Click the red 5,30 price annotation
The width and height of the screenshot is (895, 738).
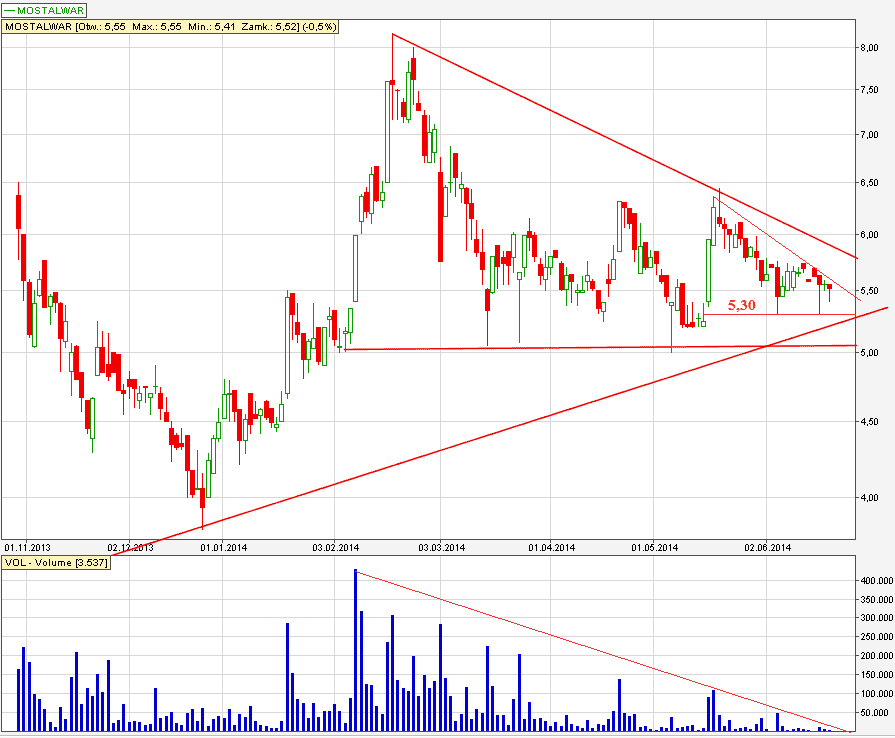click(741, 305)
